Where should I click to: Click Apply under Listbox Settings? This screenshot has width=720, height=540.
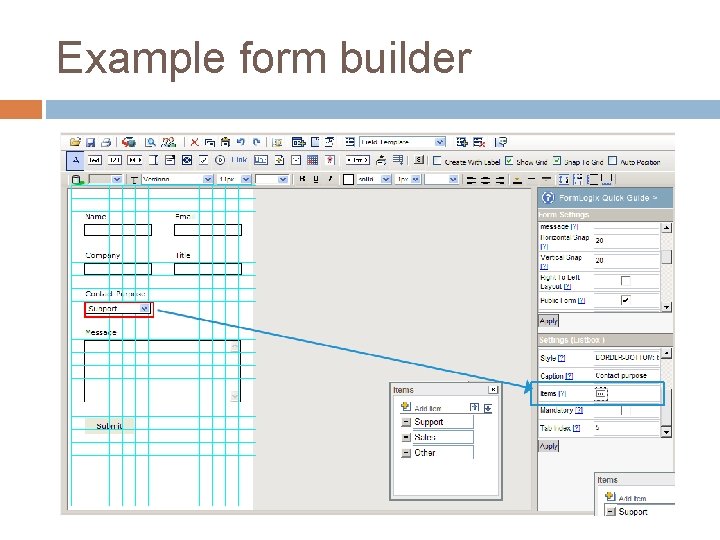point(548,445)
